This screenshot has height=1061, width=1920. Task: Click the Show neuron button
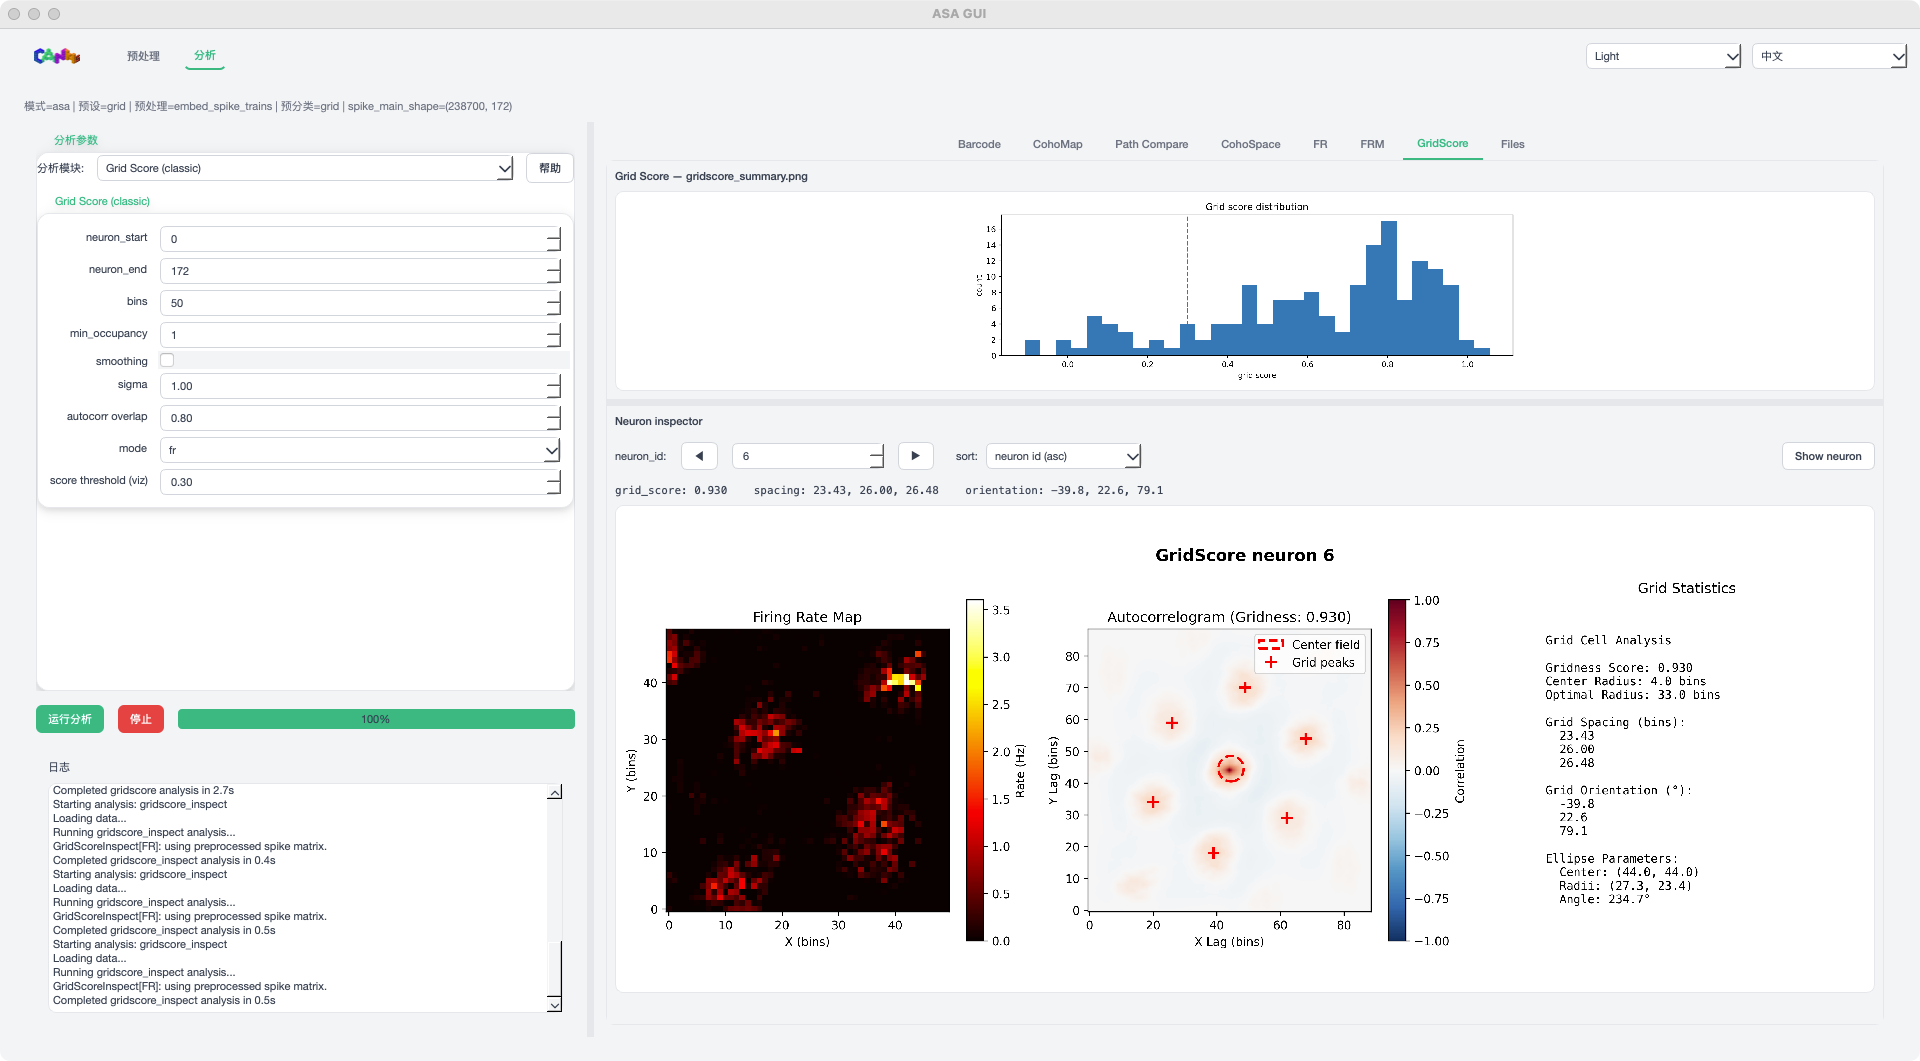click(x=1827, y=456)
